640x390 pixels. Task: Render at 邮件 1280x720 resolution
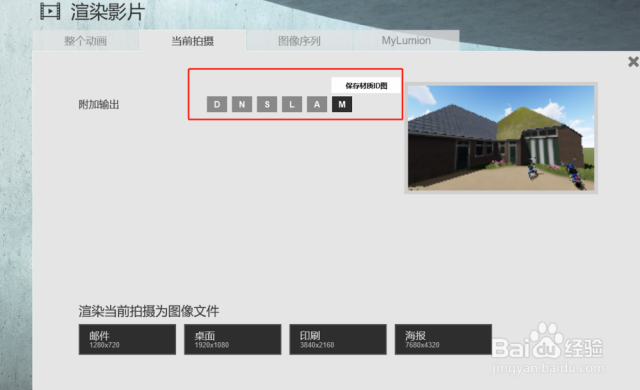pyautogui.click(x=127, y=339)
